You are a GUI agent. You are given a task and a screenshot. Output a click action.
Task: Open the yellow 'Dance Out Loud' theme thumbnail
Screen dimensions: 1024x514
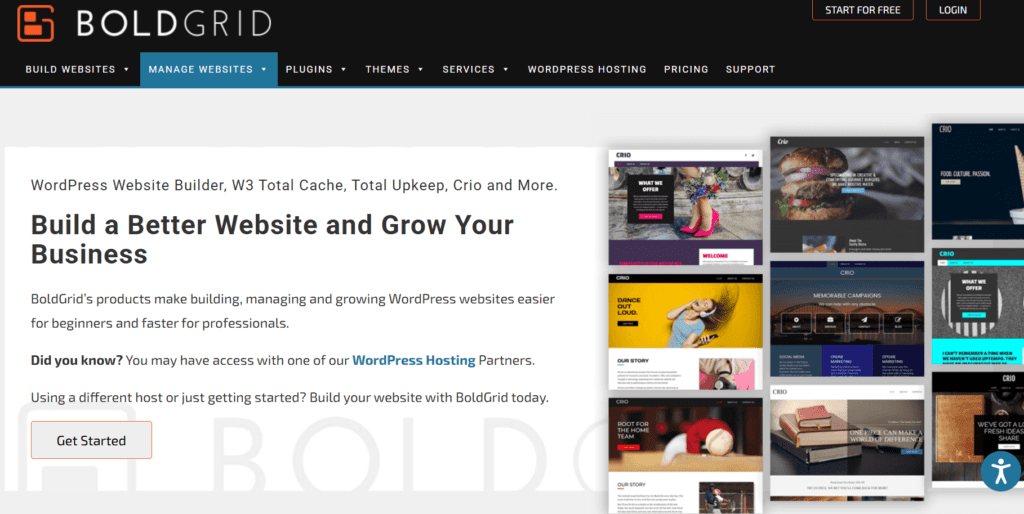click(685, 332)
